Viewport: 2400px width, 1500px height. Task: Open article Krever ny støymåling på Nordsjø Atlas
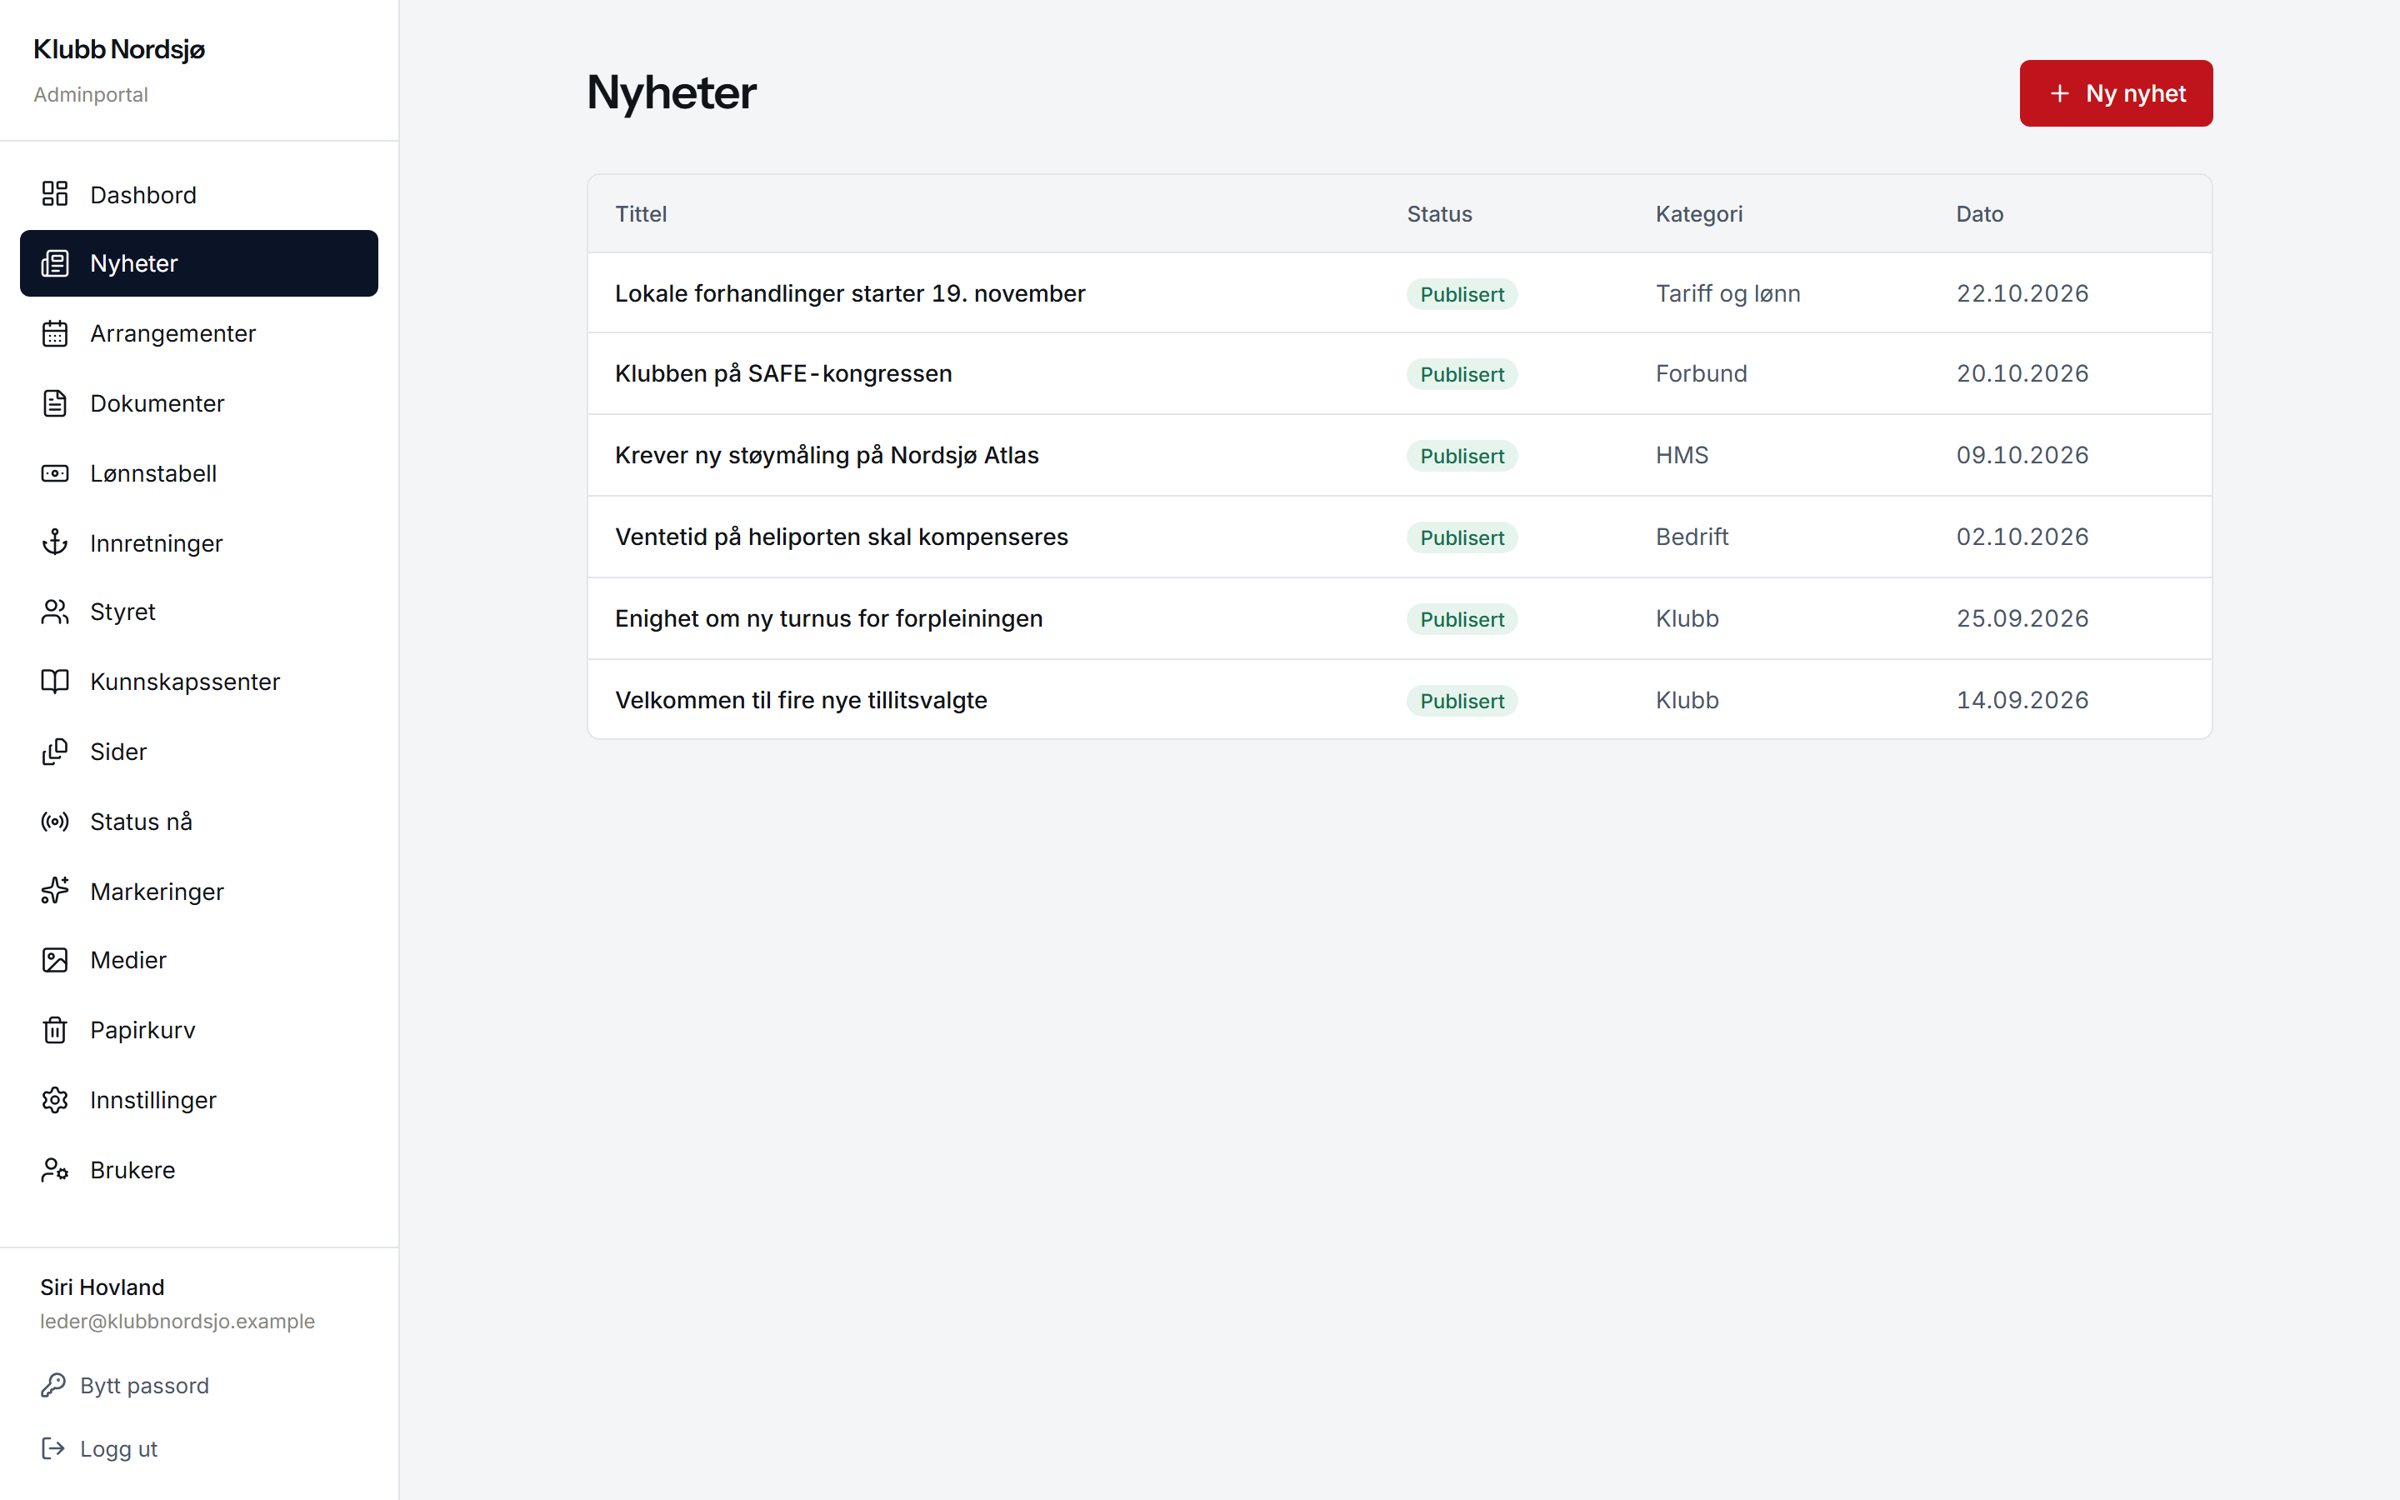(827, 455)
